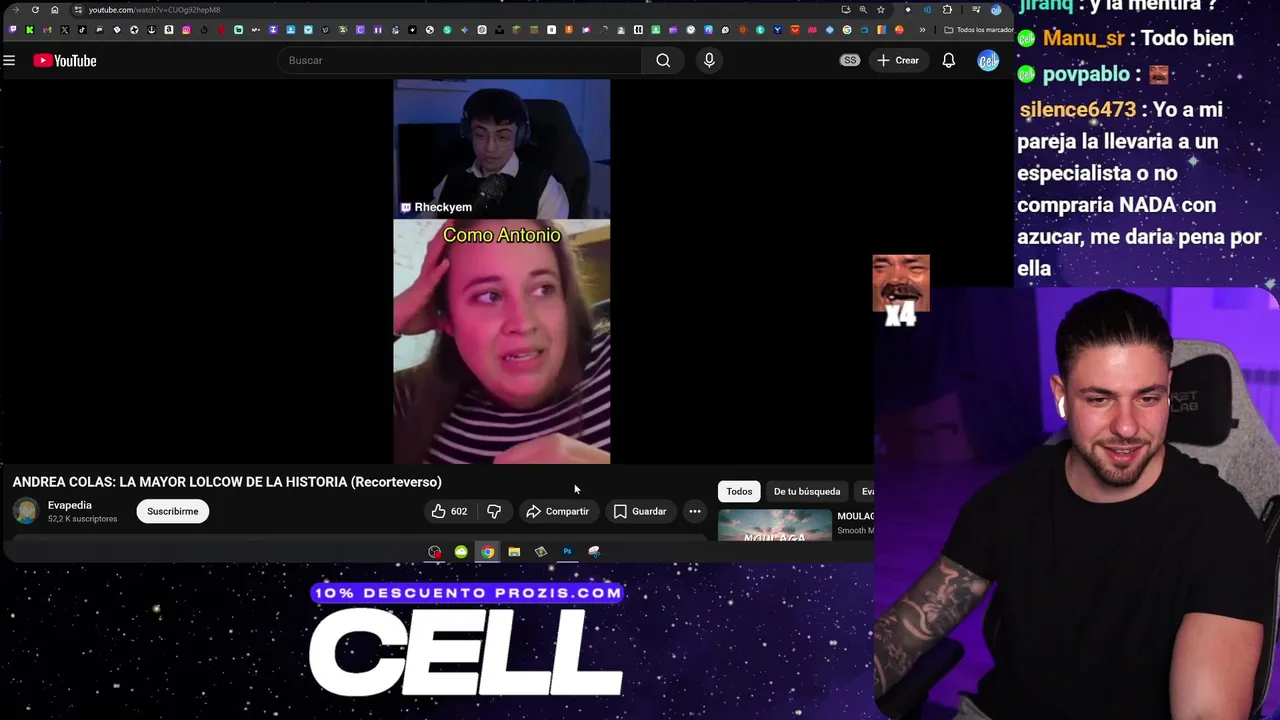Image resolution: width=1280 pixels, height=720 pixels.
Task: Open Chrome from the taskbar
Action: [487, 551]
